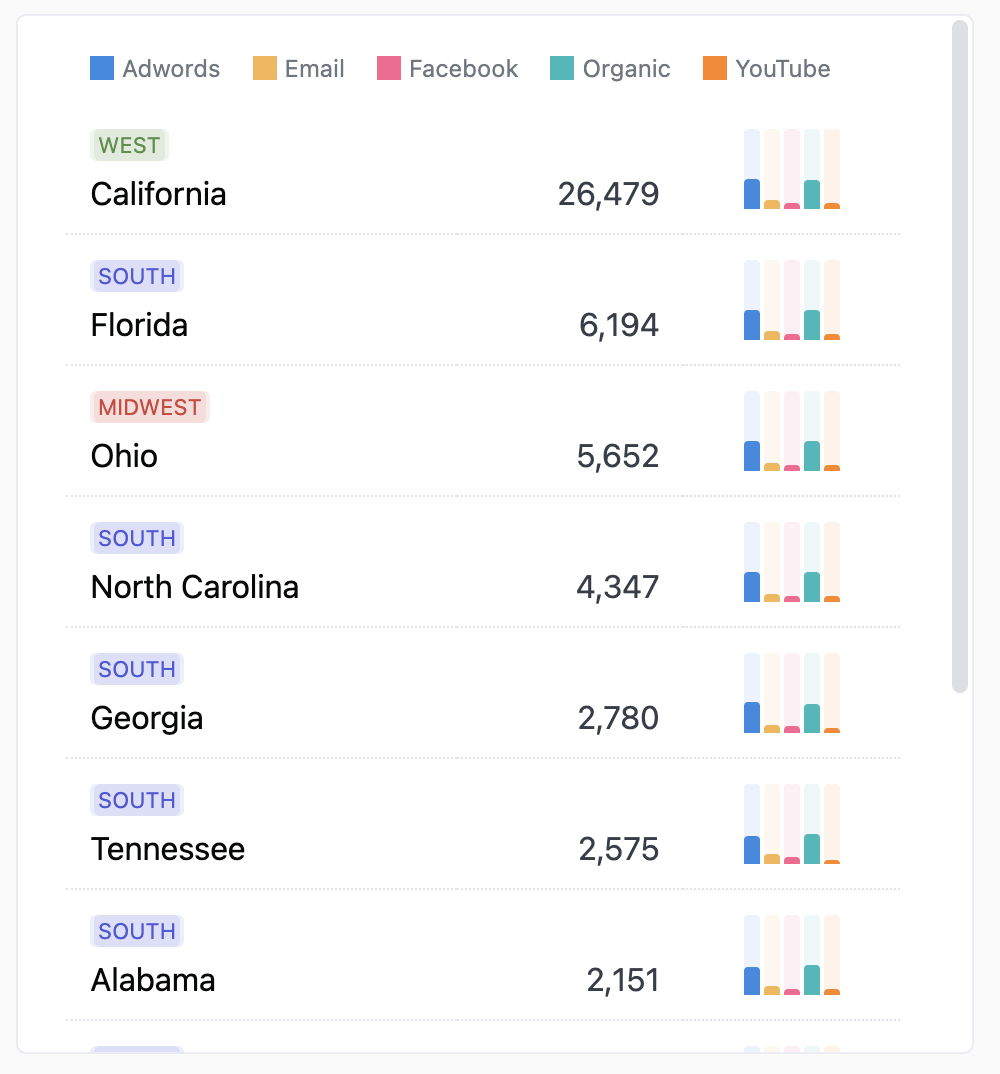
Task: Click the WEST region badge
Action: 129,145
